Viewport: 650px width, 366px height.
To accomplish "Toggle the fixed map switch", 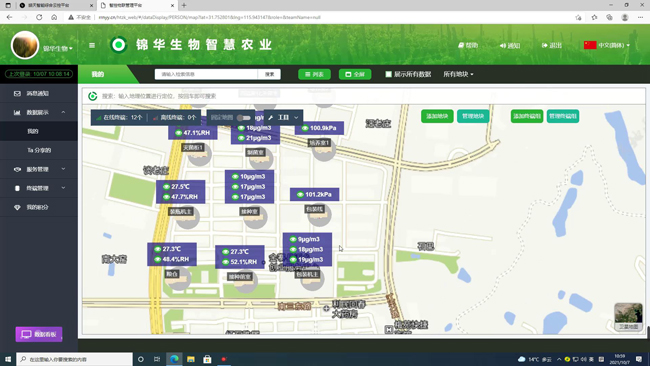I will [244, 118].
